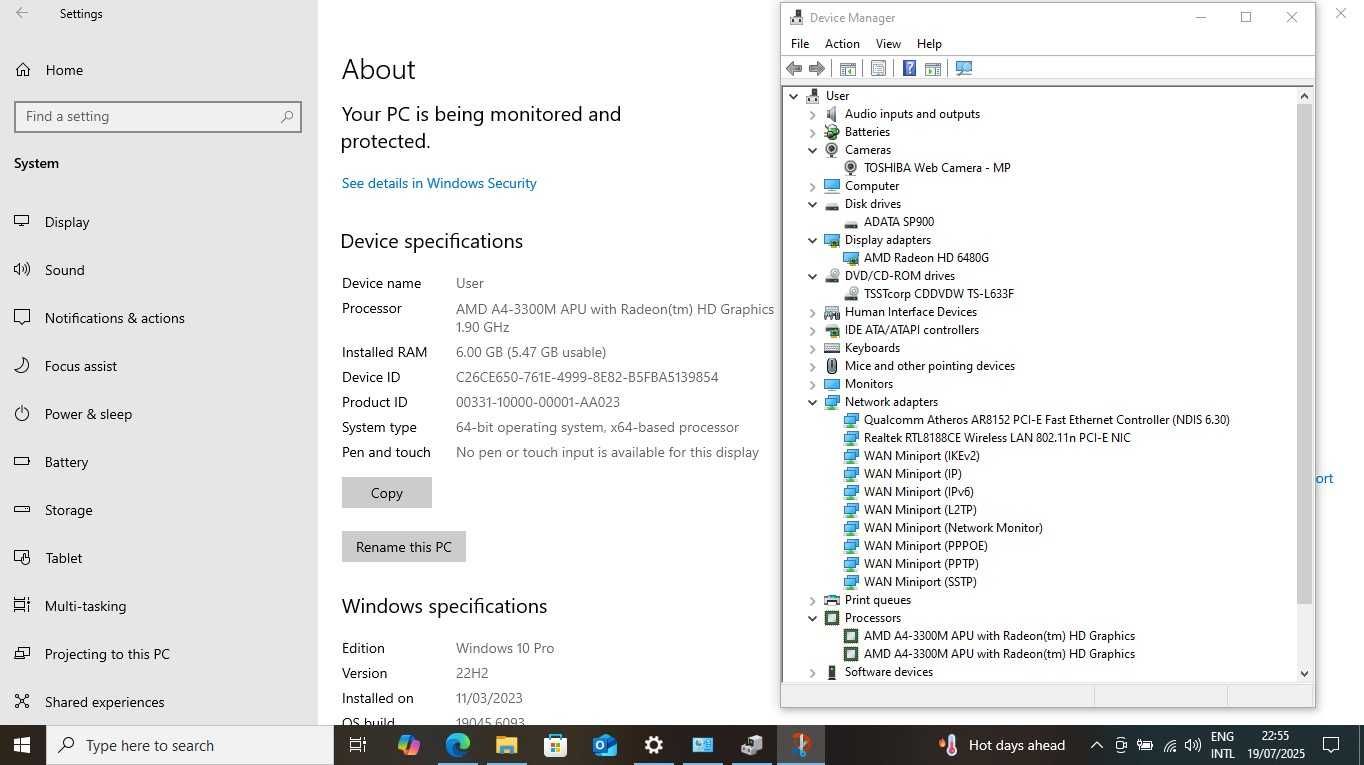This screenshot has height=765, width=1364.
Task: Collapse the Display adapters category
Action: click(813, 240)
